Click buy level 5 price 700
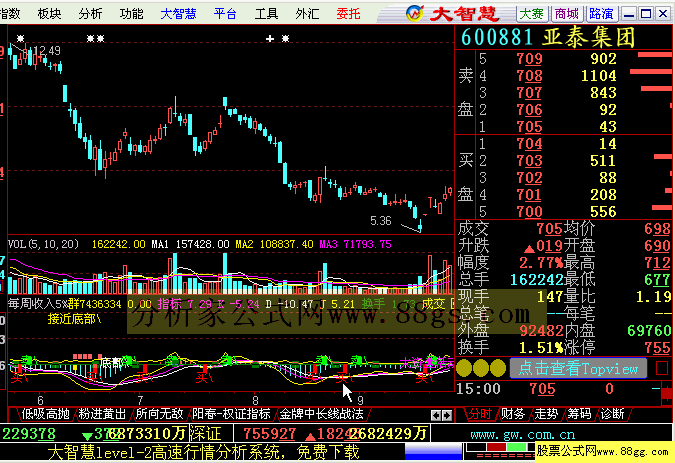Viewport: 675px width, 463px height. pos(529,212)
